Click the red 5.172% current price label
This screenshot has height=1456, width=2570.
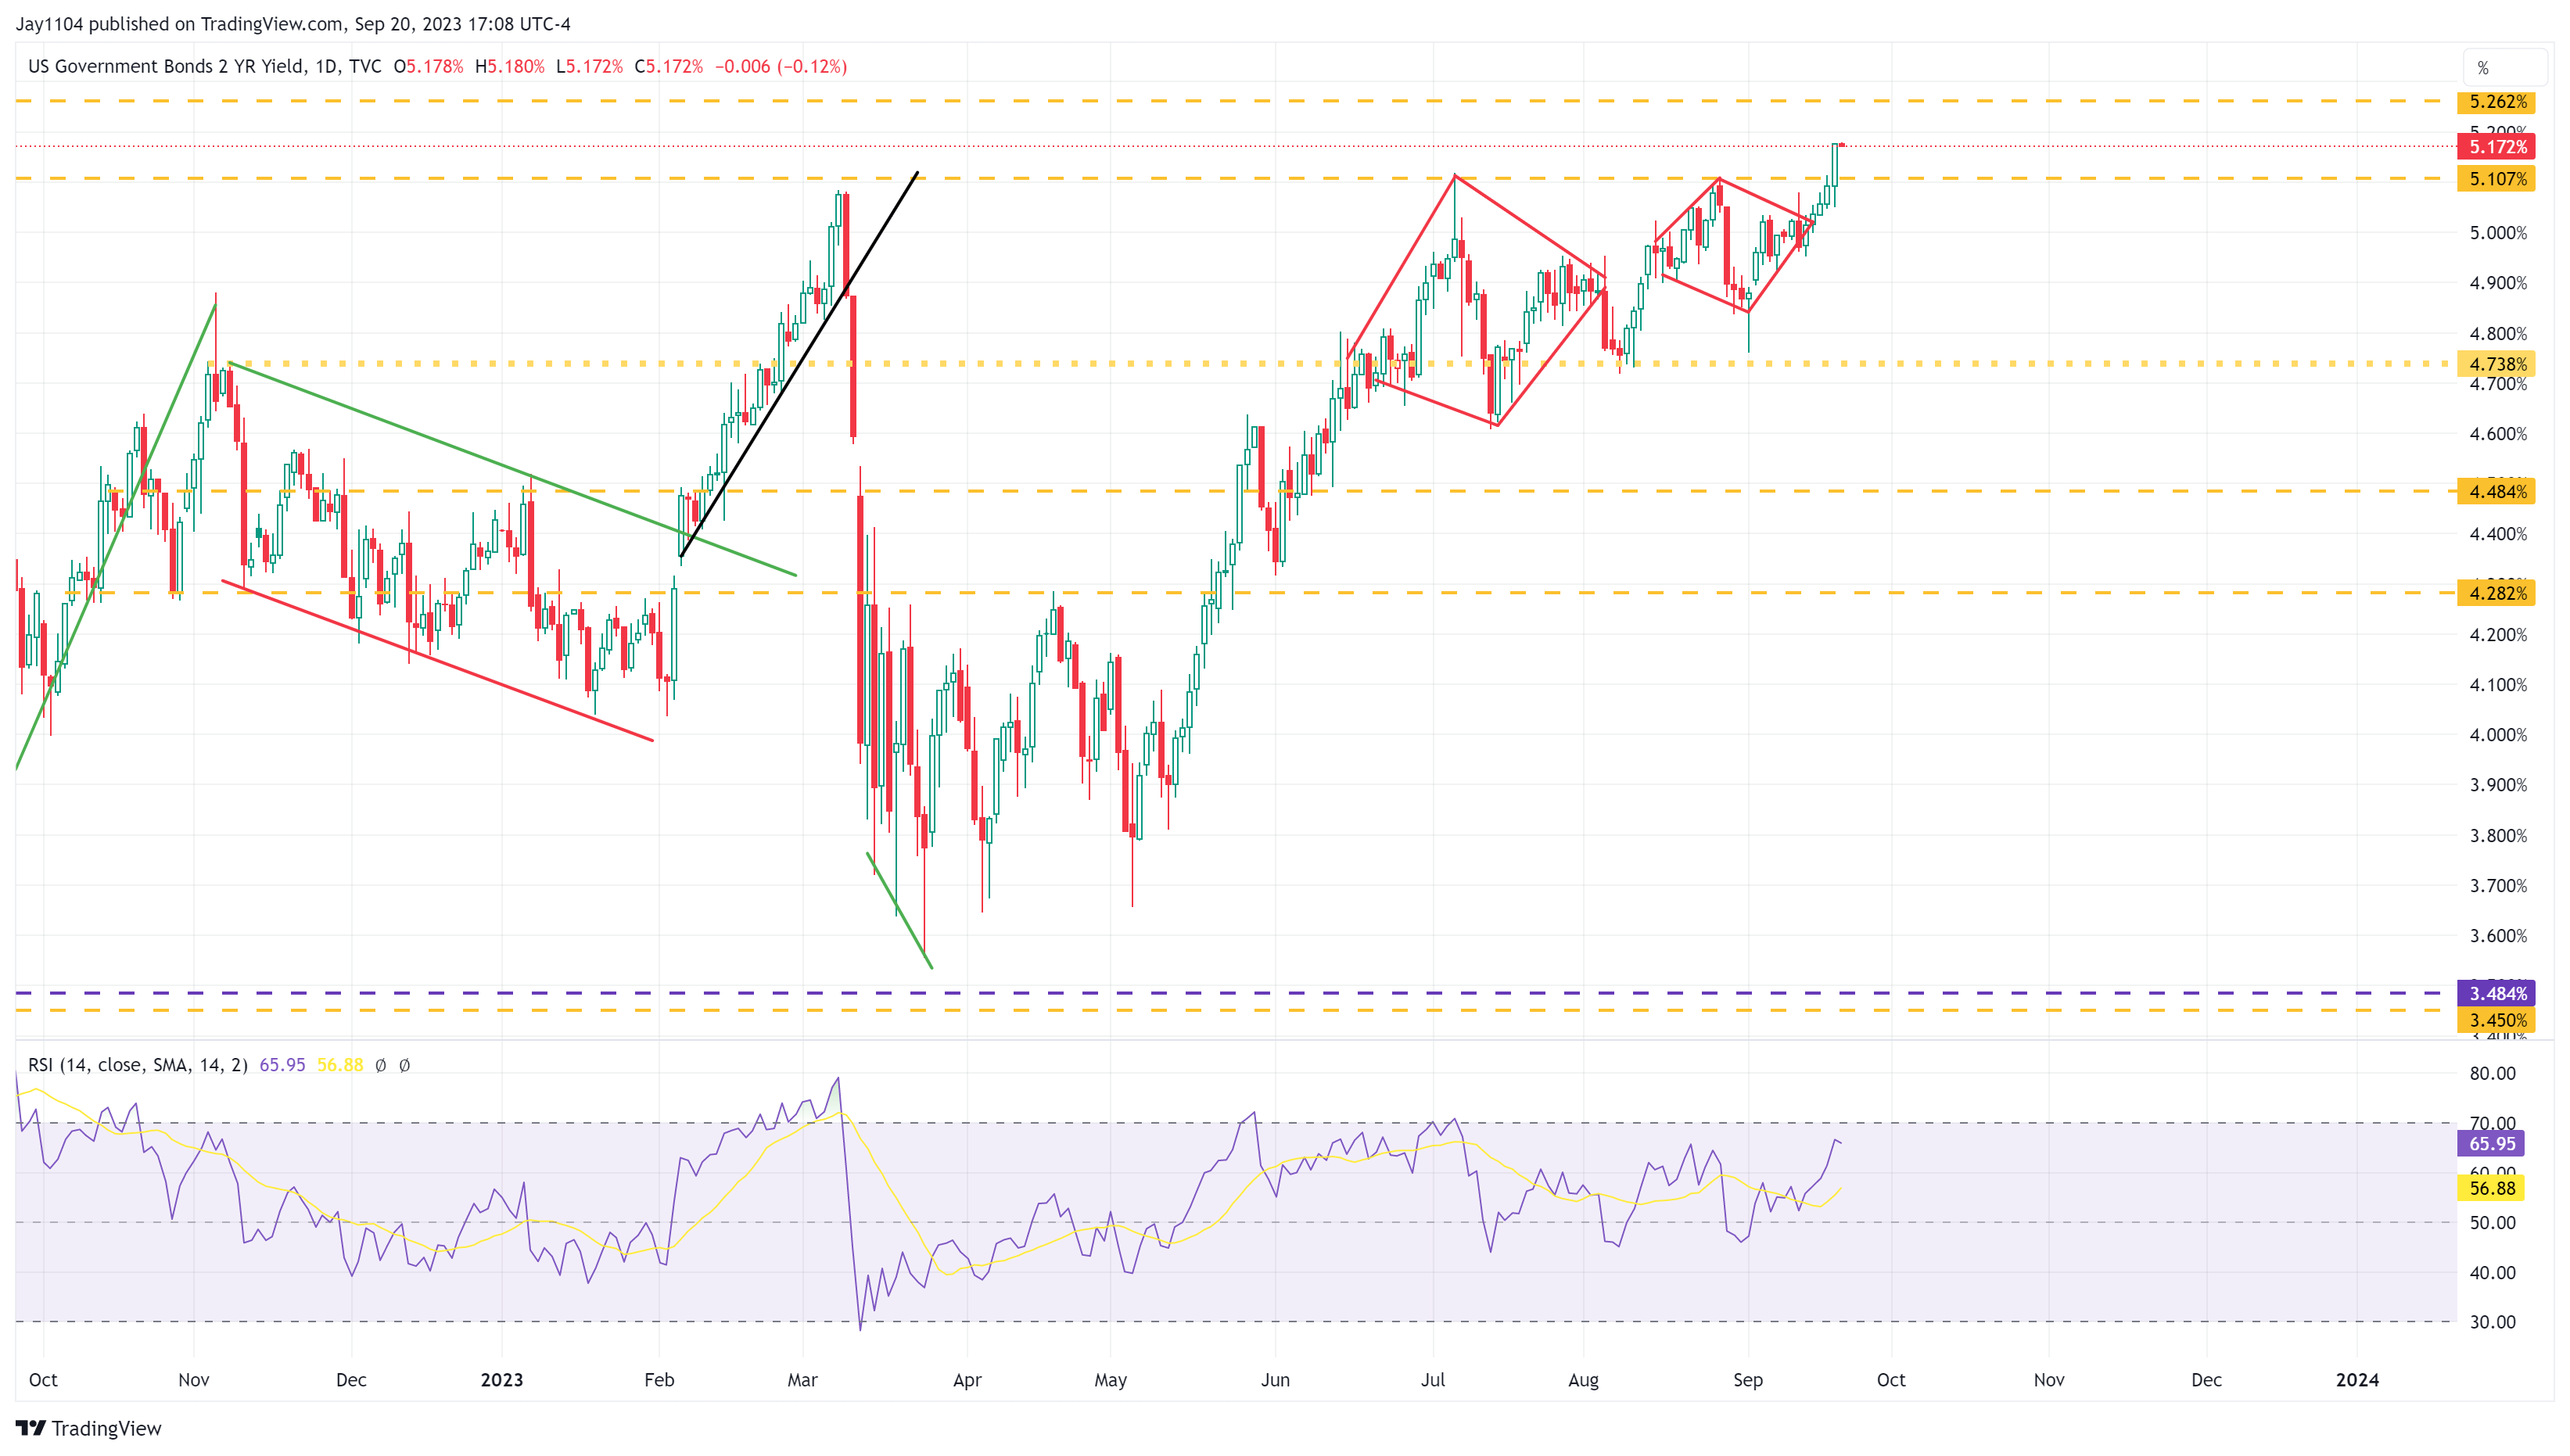tap(2496, 147)
